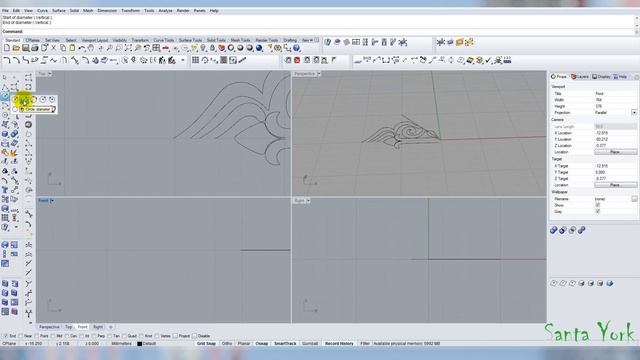Image resolution: width=640 pixels, height=360 pixels.
Task: Open the Curve menu
Action: (x=42, y=11)
